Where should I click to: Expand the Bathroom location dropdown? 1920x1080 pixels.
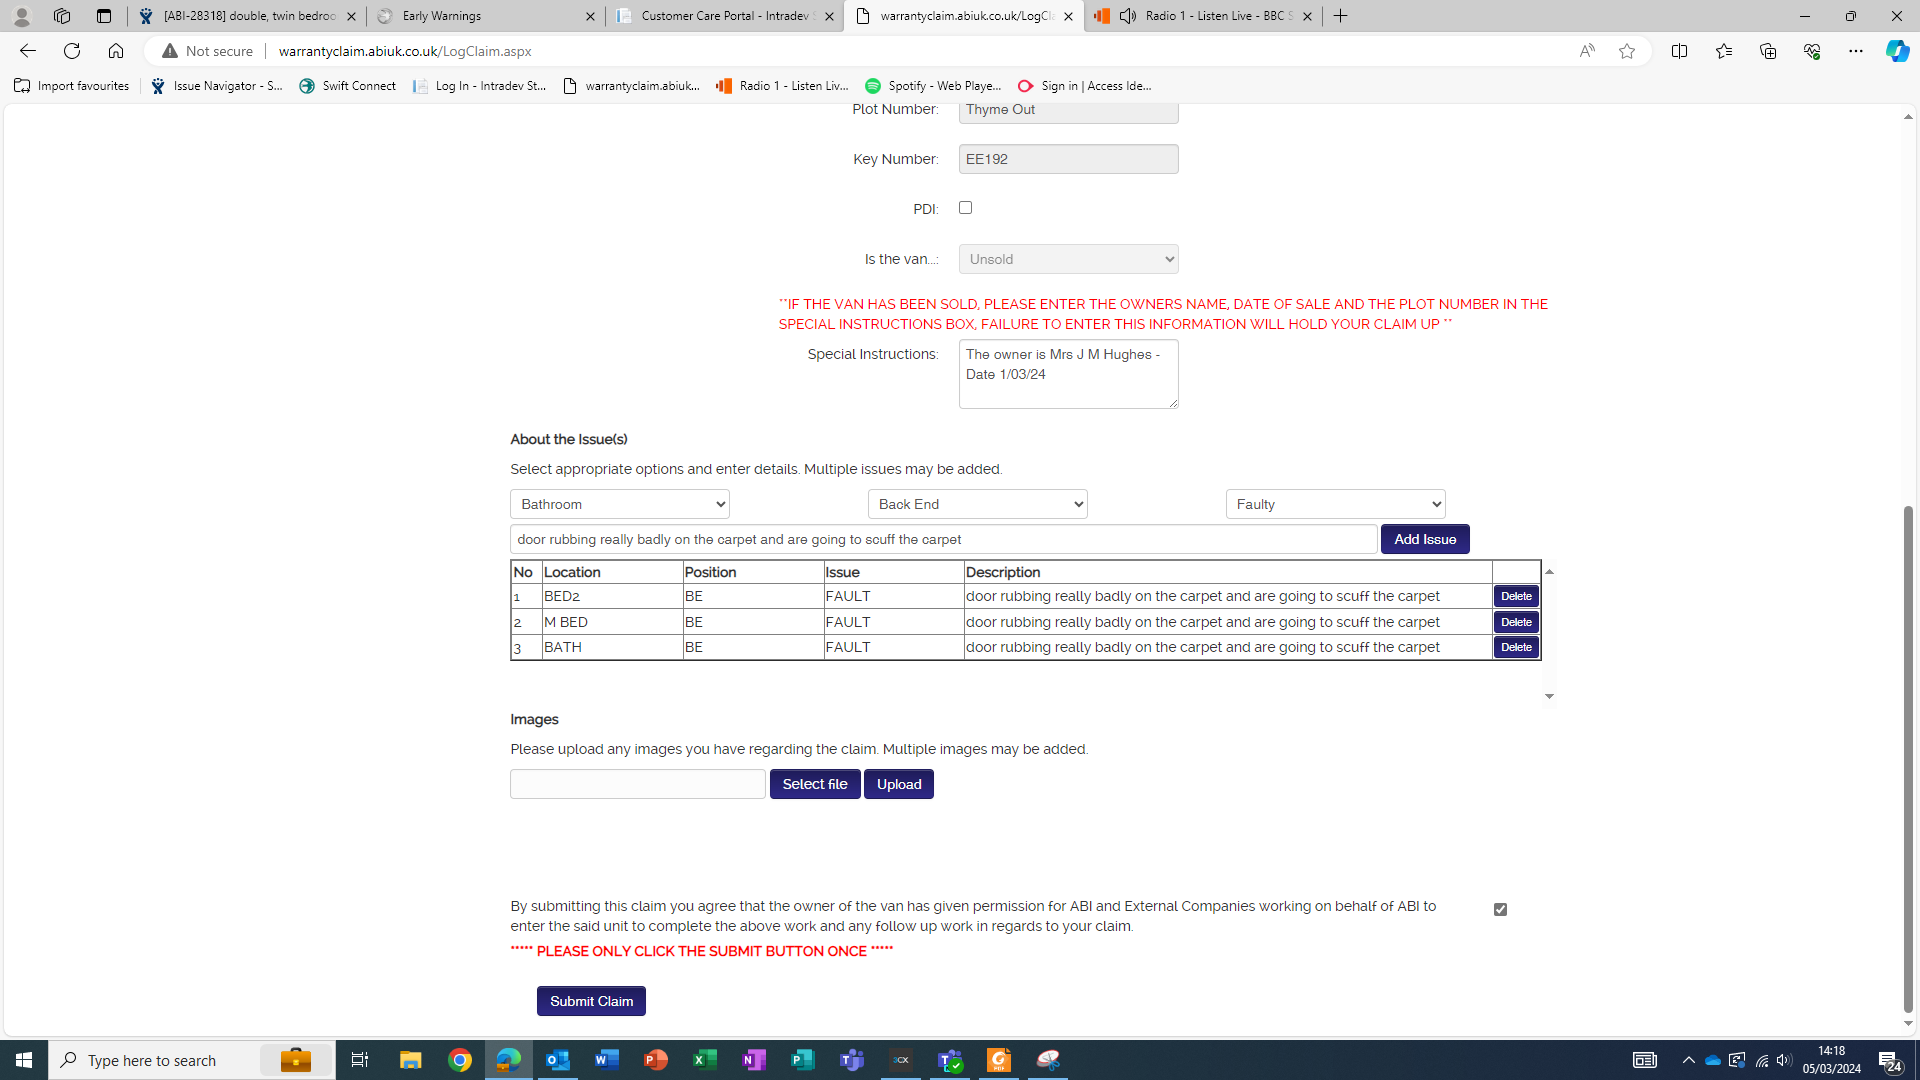point(619,504)
